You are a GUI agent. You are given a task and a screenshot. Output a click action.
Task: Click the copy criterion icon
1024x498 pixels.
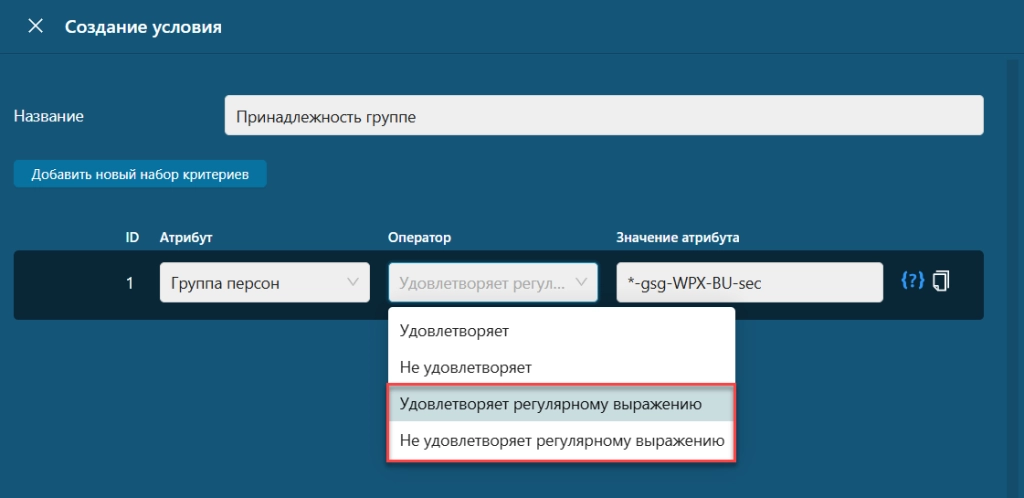940,282
